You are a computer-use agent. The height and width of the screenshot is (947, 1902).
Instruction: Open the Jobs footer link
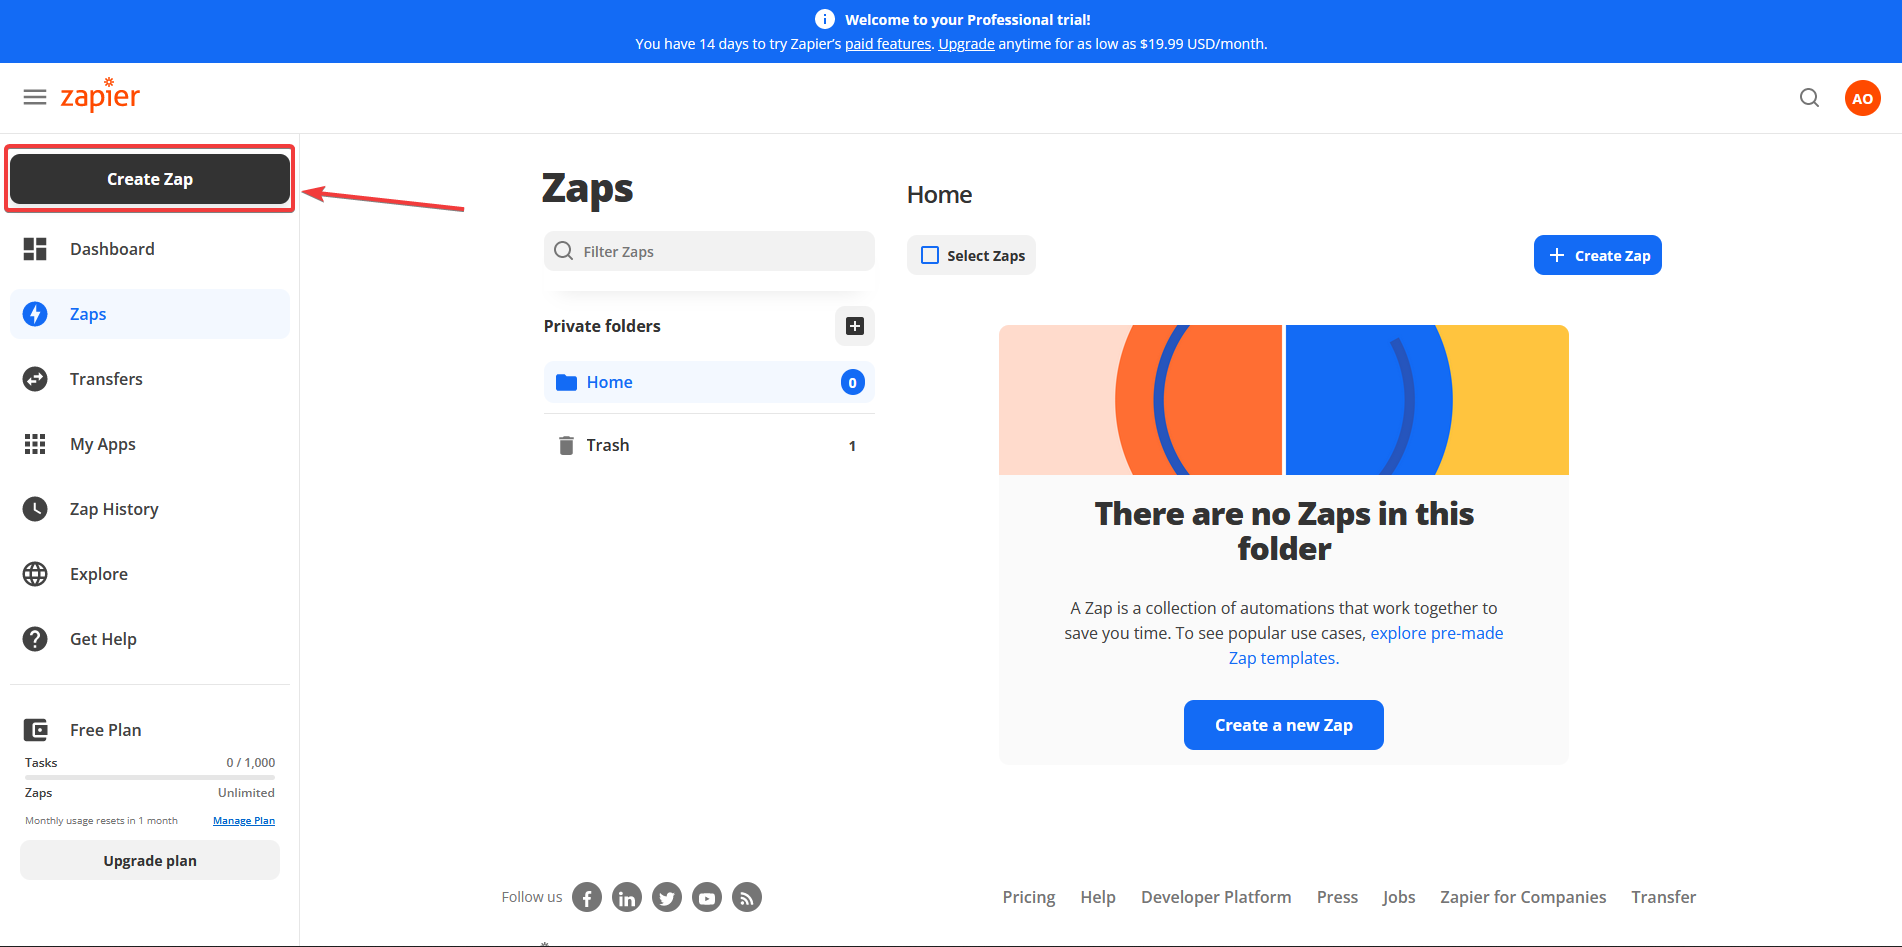coord(1399,897)
